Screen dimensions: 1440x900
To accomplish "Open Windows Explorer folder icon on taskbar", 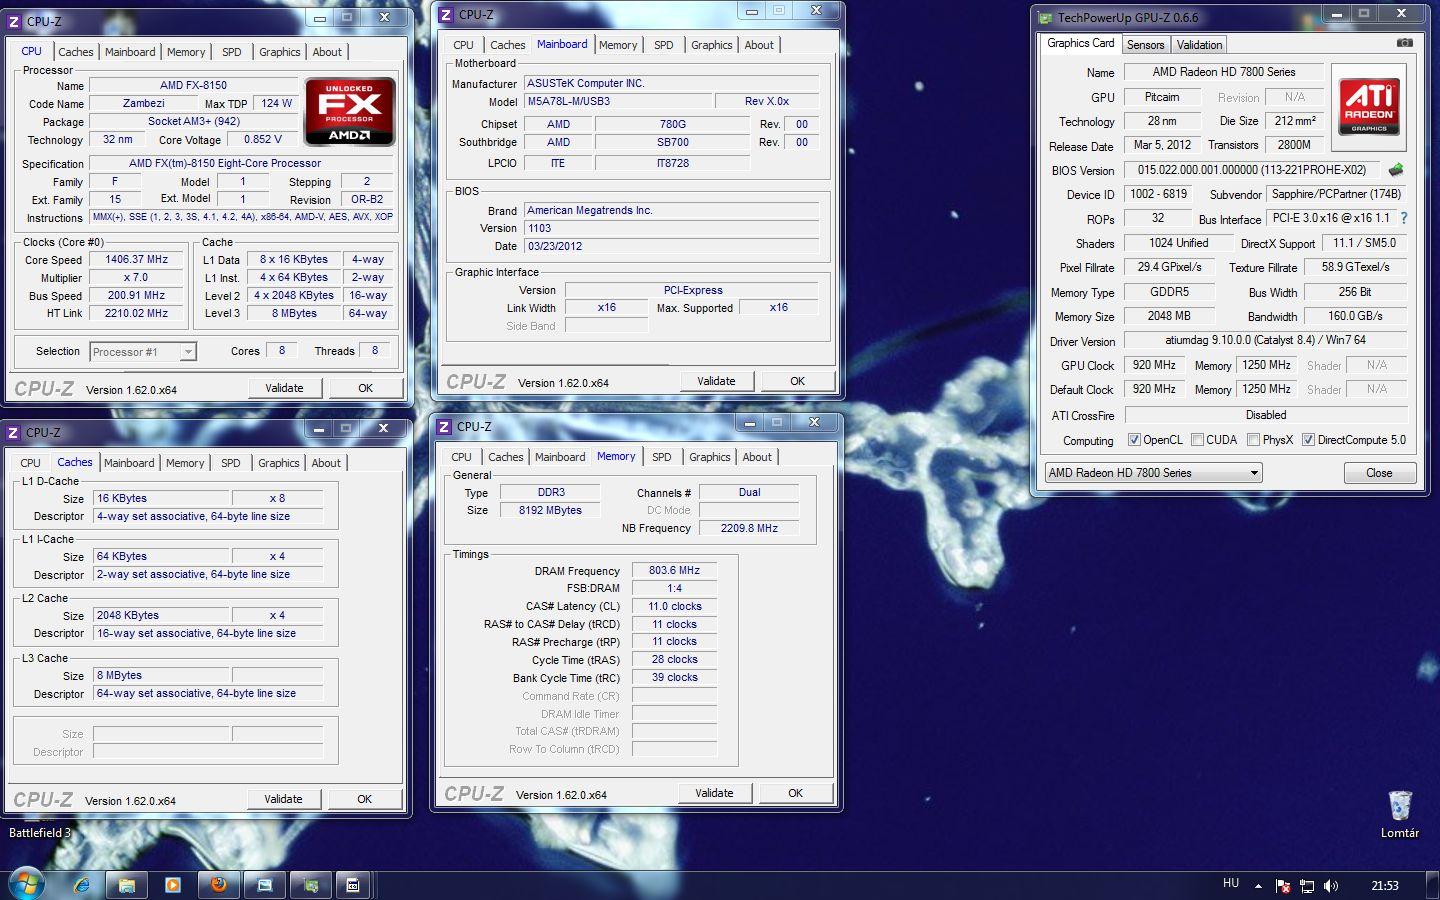I will click(127, 885).
